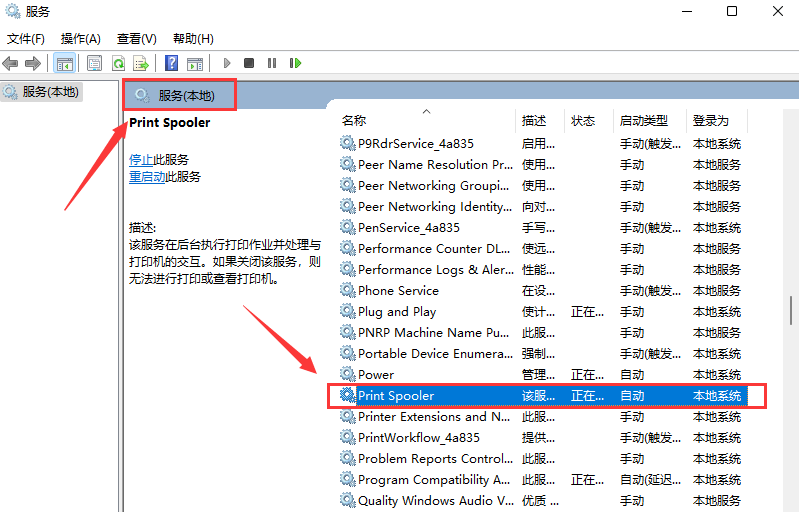Image resolution: width=799 pixels, height=512 pixels.
Task: Click 本地服务 login cell of Phone Service
Action: [716, 290]
